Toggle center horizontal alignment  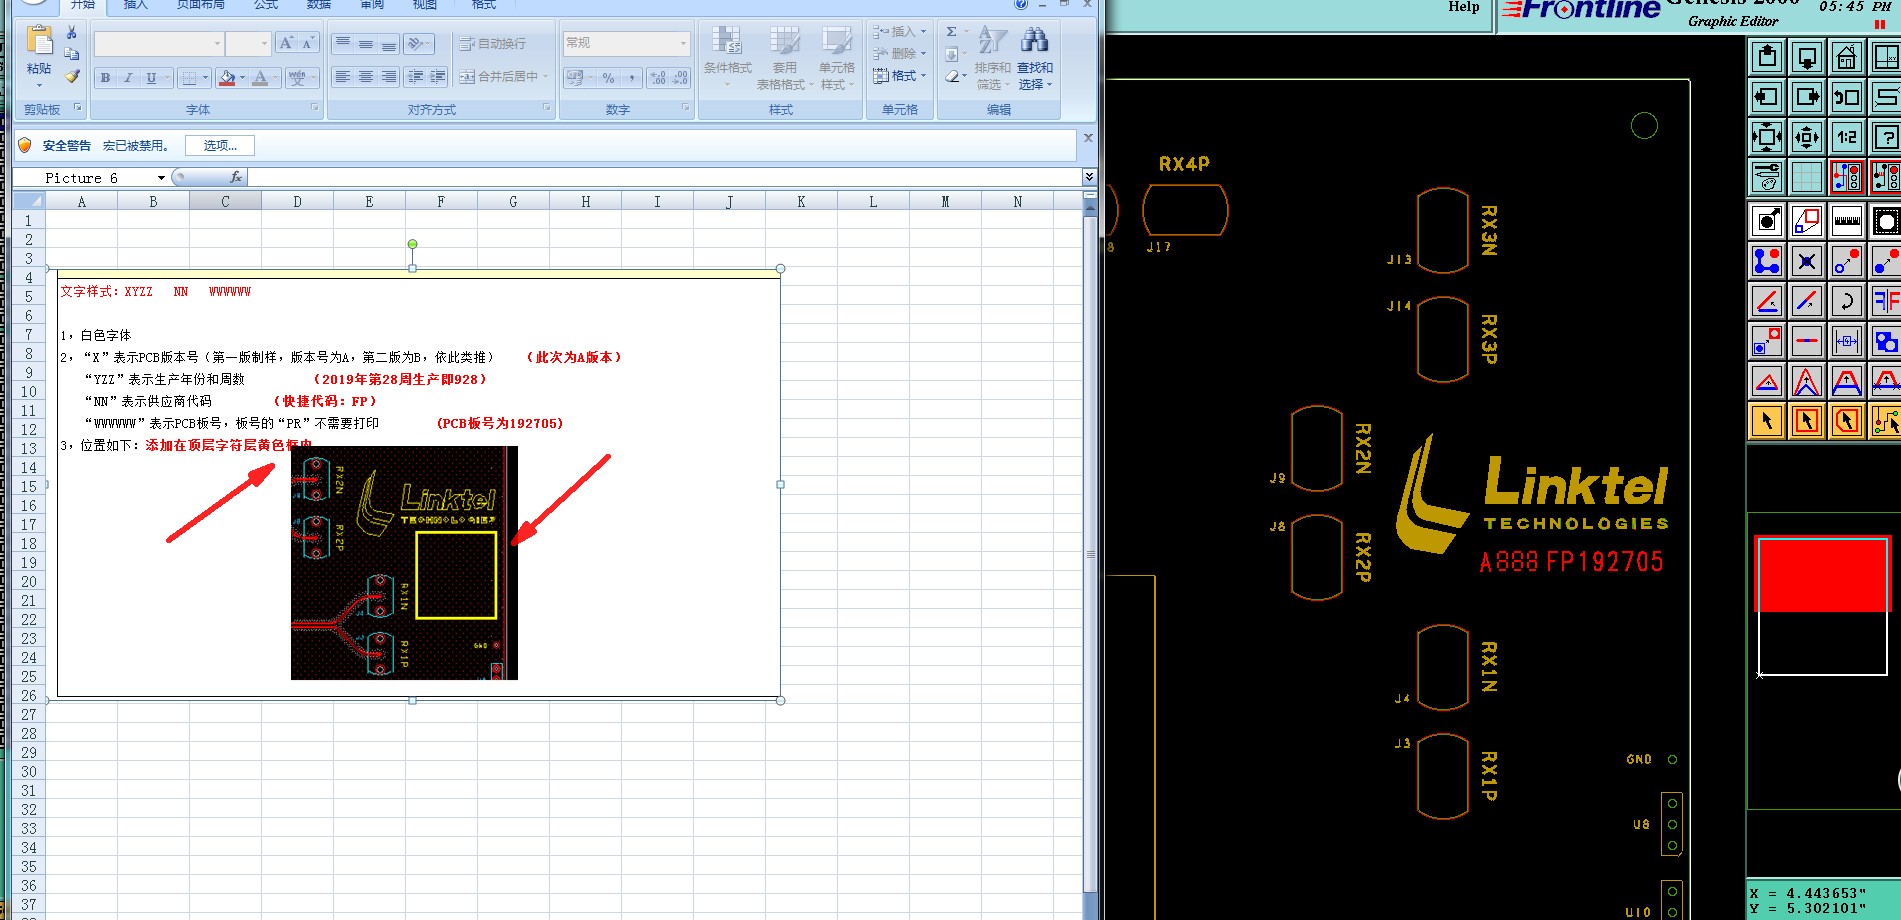click(x=366, y=77)
